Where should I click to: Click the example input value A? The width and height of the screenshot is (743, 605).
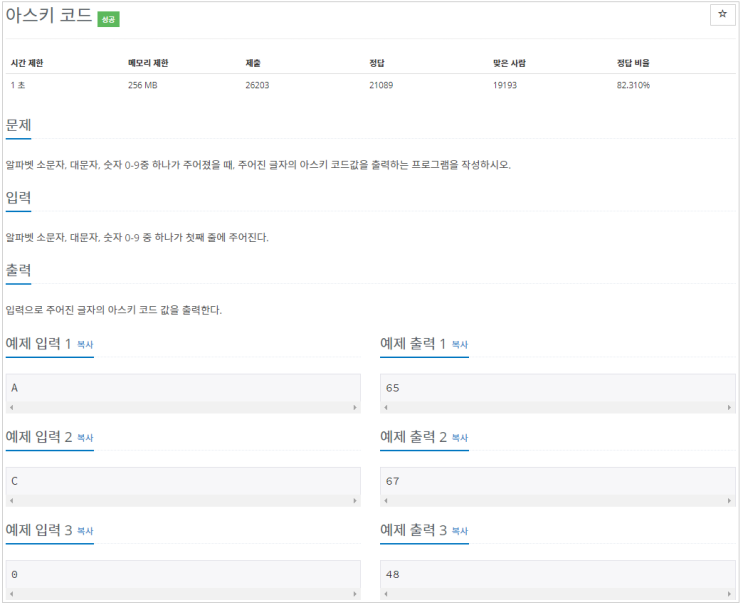14,388
